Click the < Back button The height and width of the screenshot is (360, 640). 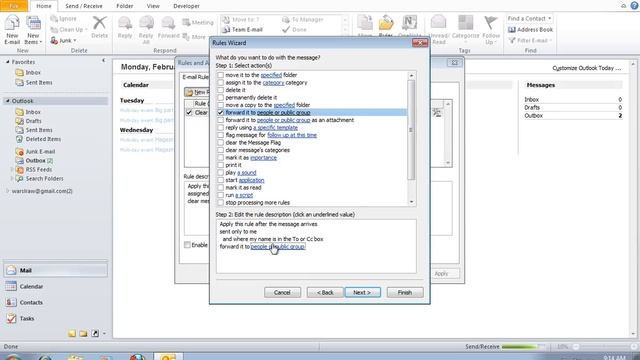pos(325,292)
